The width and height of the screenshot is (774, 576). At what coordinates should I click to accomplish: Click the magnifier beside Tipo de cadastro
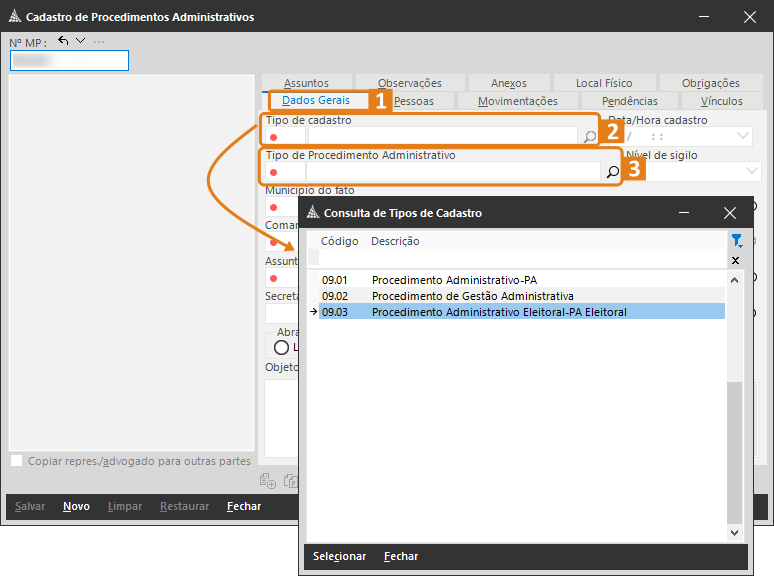[x=589, y=137]
